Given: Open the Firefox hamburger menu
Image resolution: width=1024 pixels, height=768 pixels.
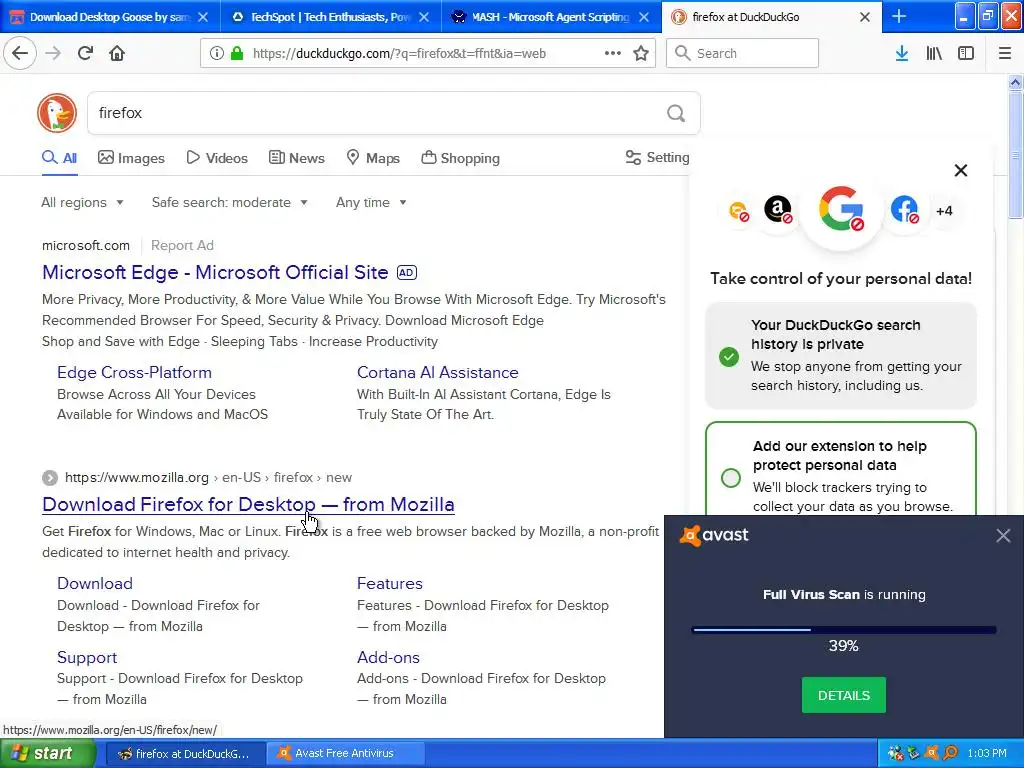Looking at the screenshot, I should coord(1004,53).
